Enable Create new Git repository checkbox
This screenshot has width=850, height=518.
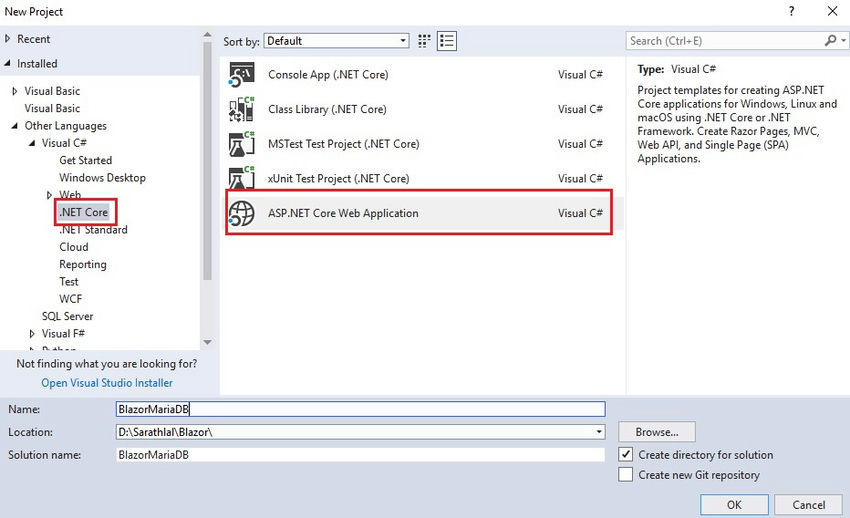click(x=626, y=475)
